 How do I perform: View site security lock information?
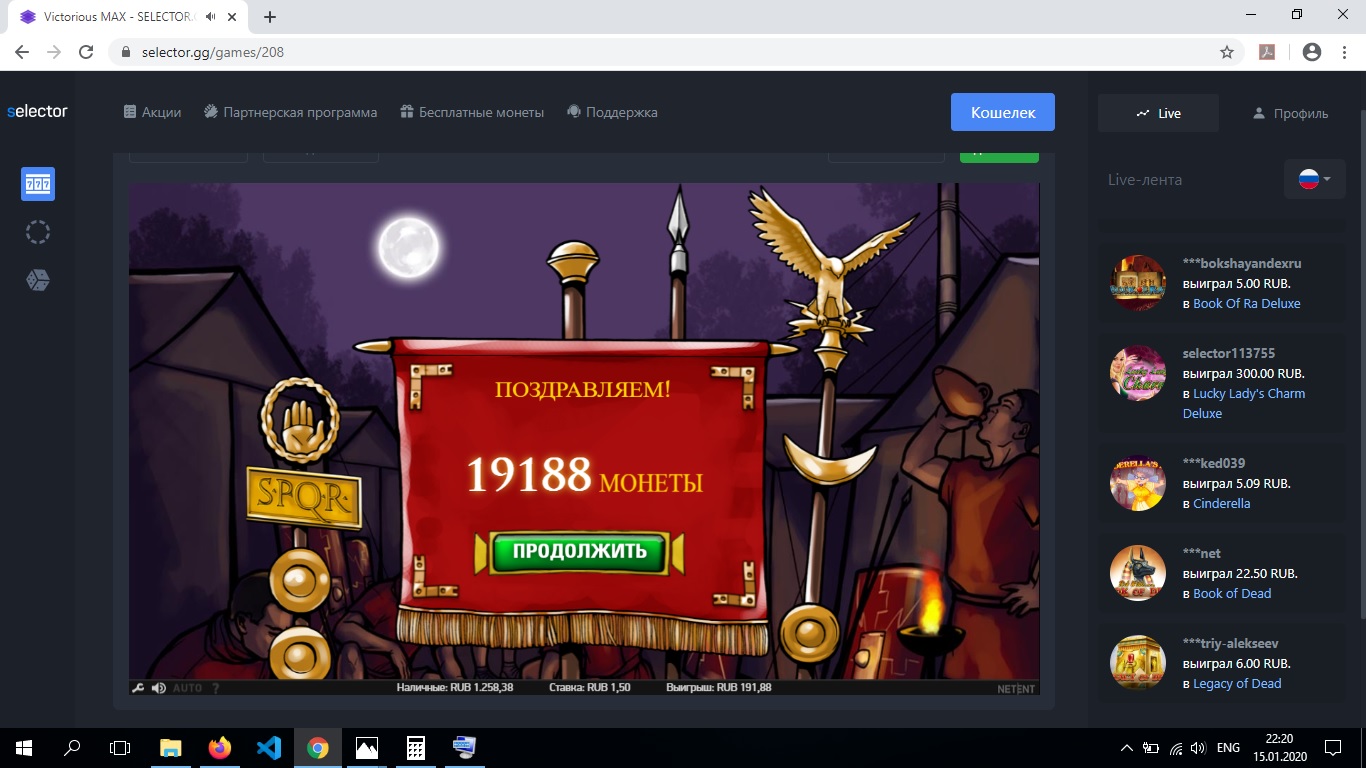(126, 52)
